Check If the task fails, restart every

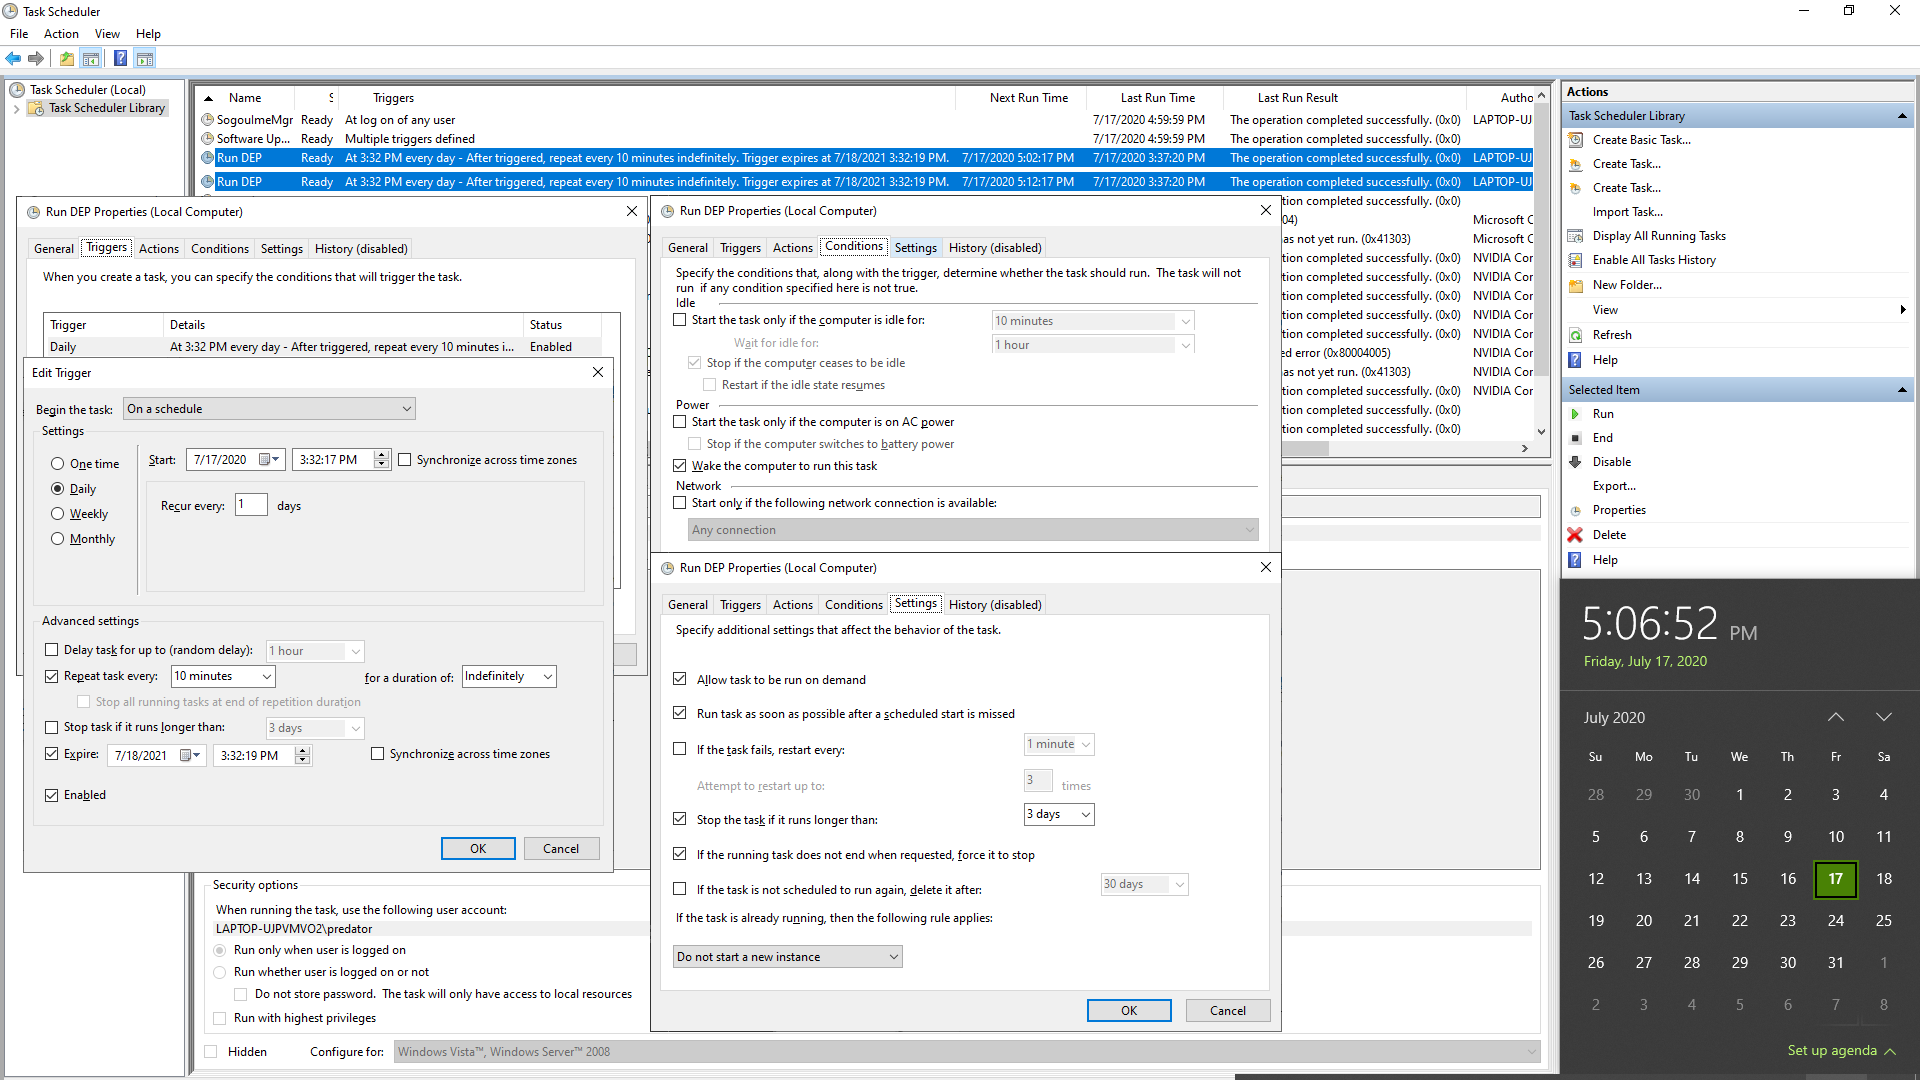[x=680, y=749]
